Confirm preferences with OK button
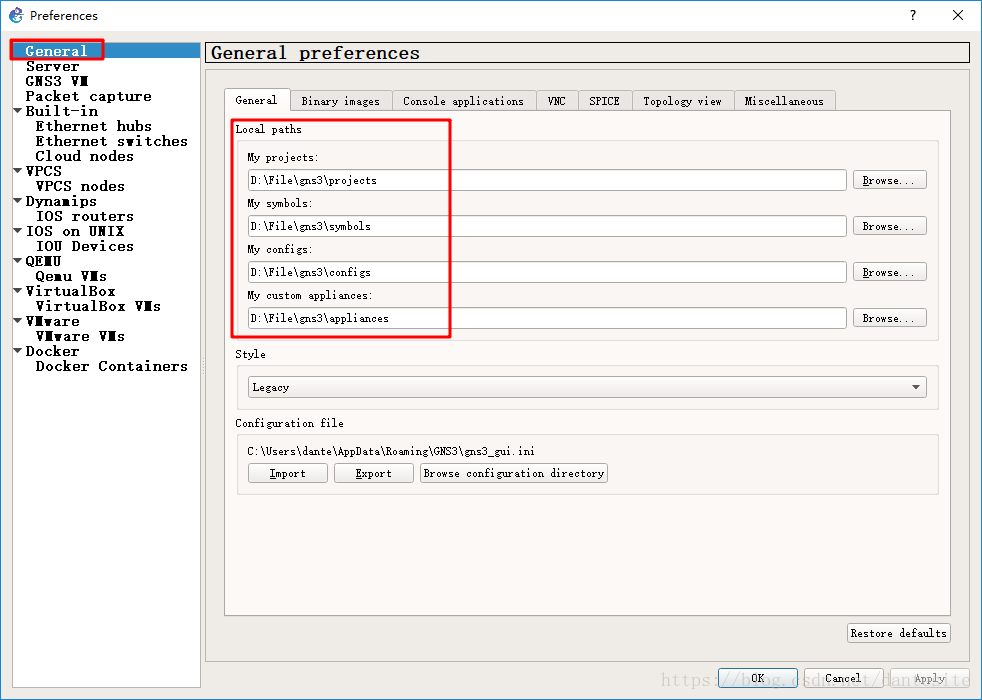 [x=757, y=678]
